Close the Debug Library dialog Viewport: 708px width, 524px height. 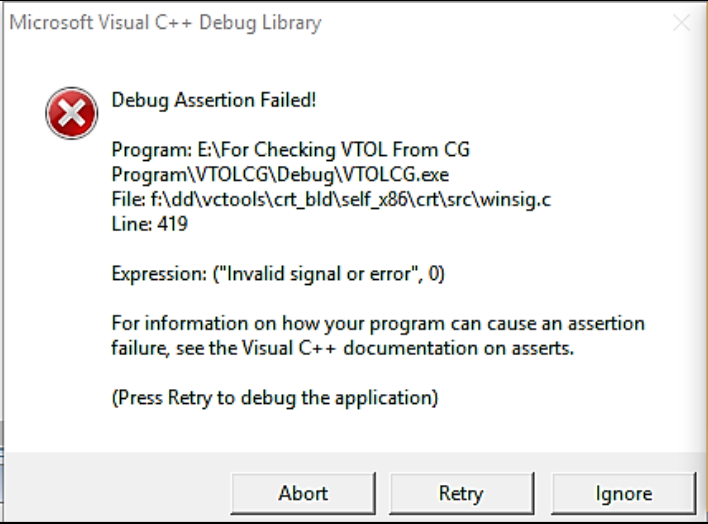click(681, 22)
